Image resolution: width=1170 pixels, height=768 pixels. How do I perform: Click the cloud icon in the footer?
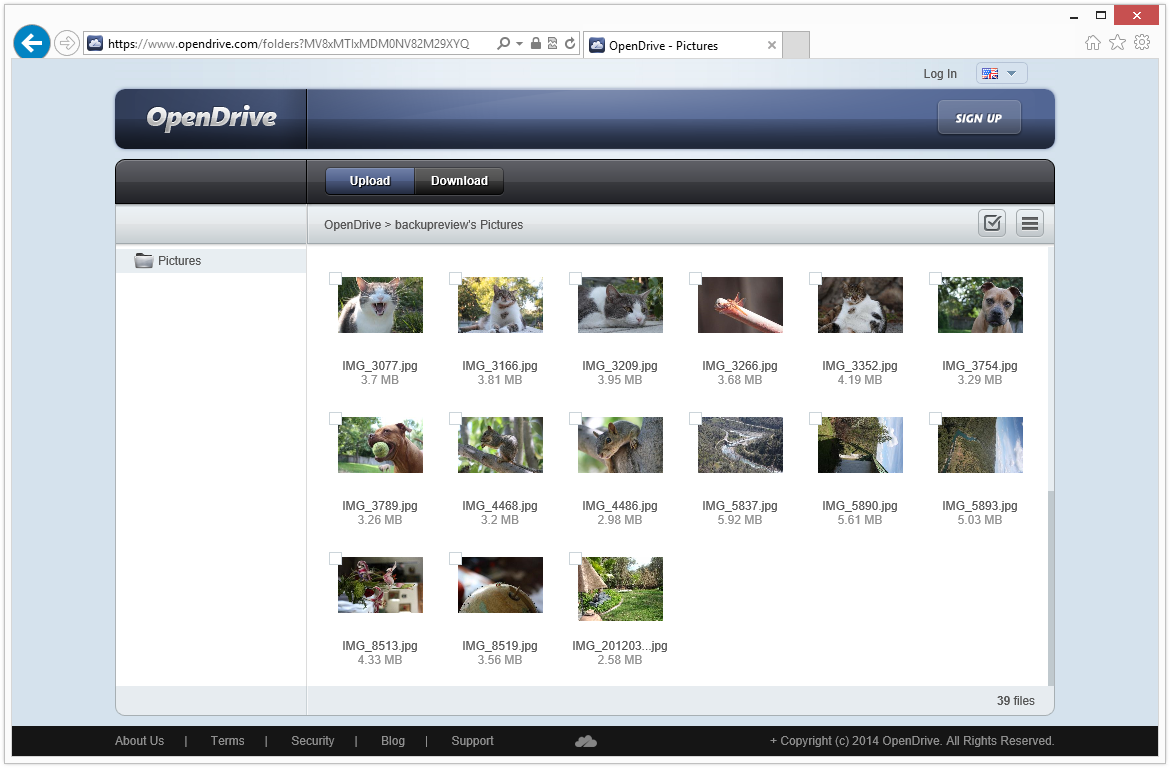point(586,741)
